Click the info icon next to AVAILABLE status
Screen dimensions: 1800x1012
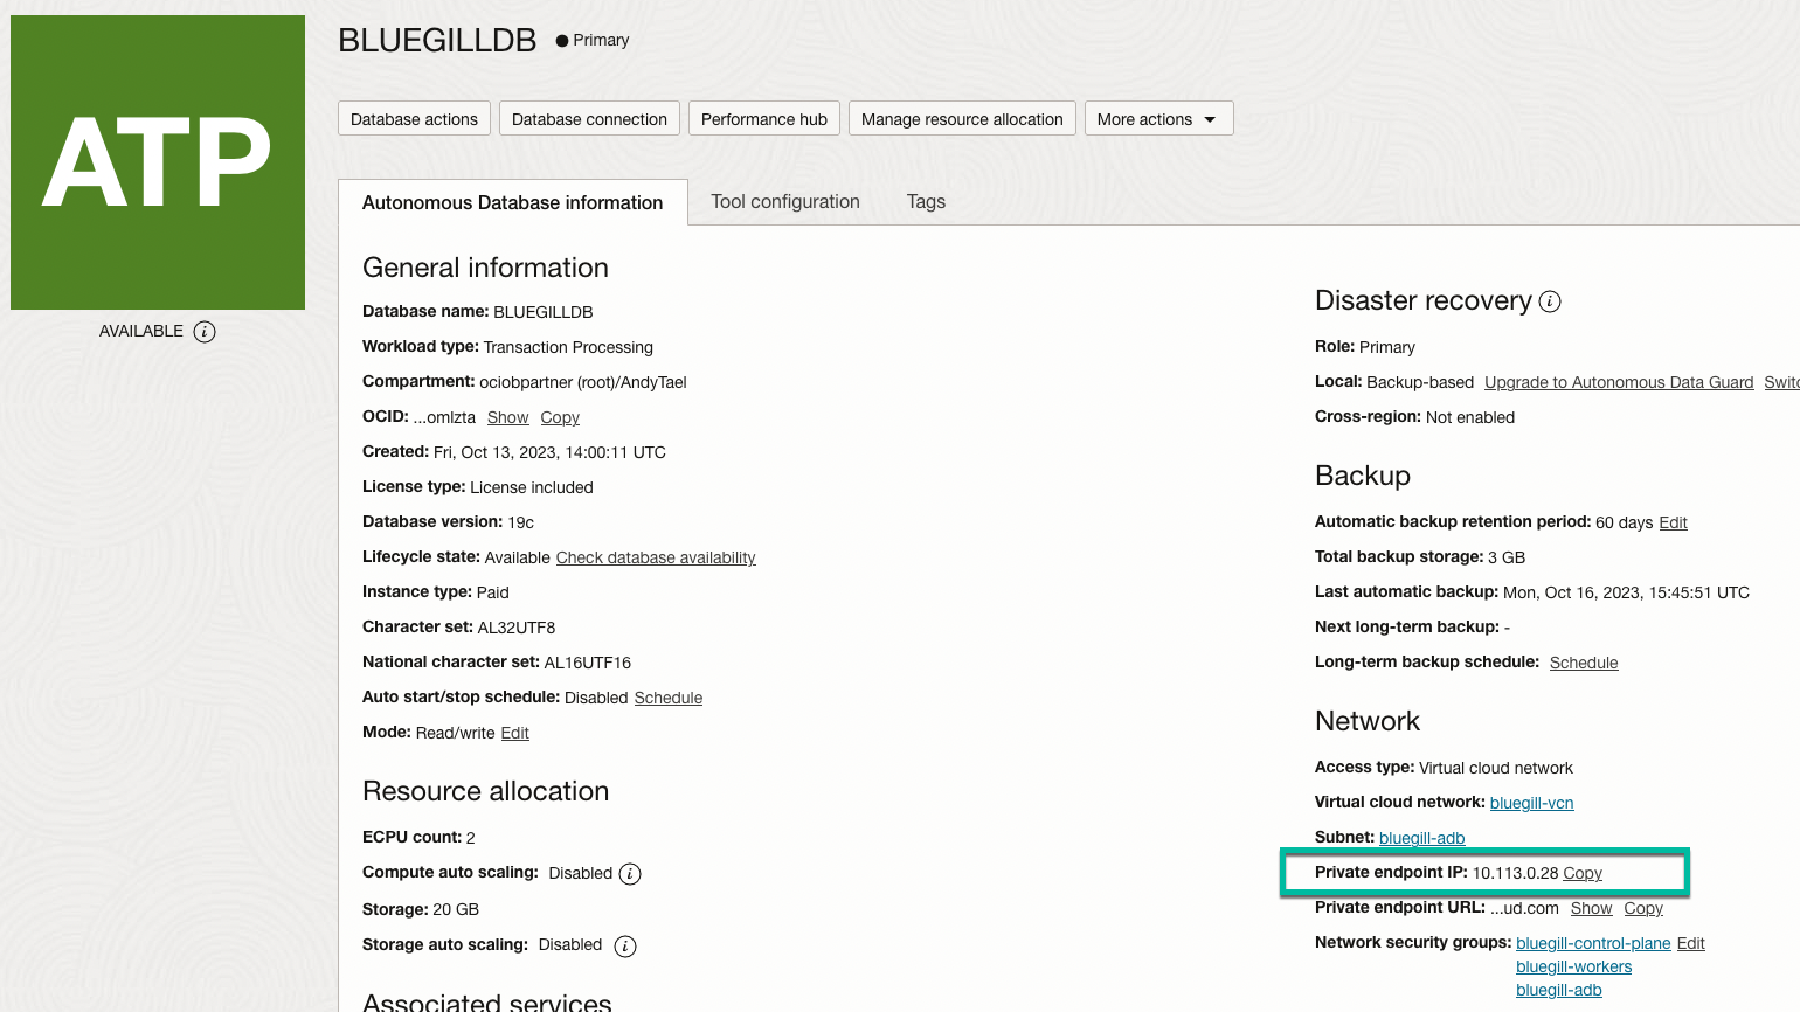click(x=204, y=332)
